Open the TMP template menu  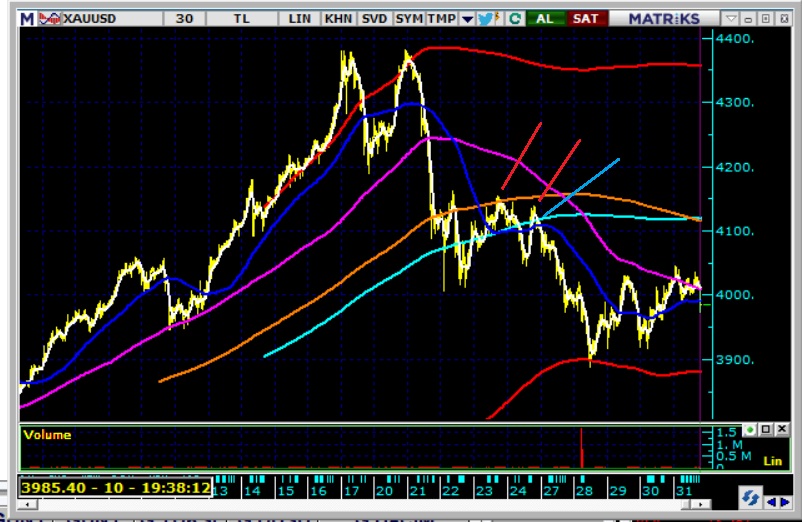tap(441, 18)
